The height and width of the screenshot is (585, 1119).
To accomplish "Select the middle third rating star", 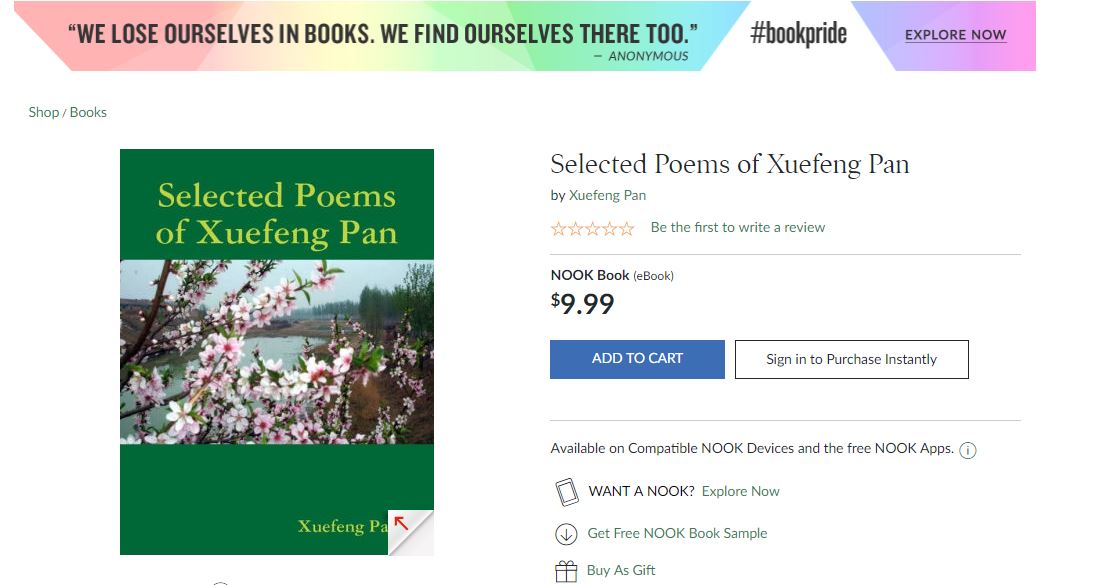I will click(x=593, y=229).
